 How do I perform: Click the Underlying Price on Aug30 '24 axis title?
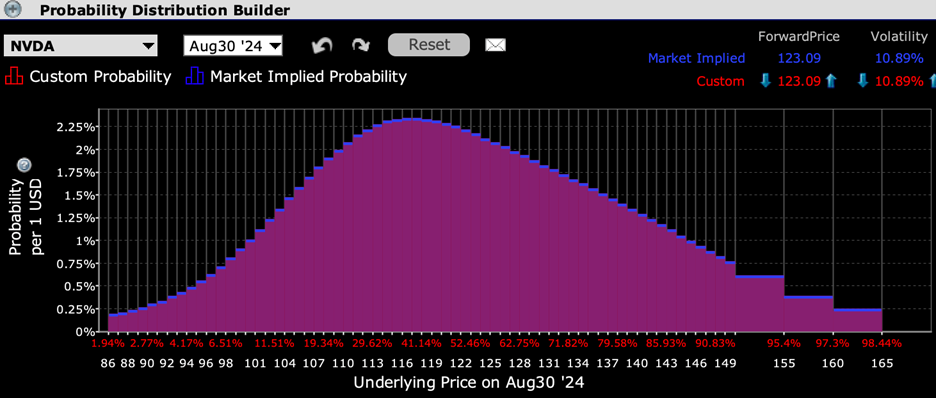click(x=468, y=382)
